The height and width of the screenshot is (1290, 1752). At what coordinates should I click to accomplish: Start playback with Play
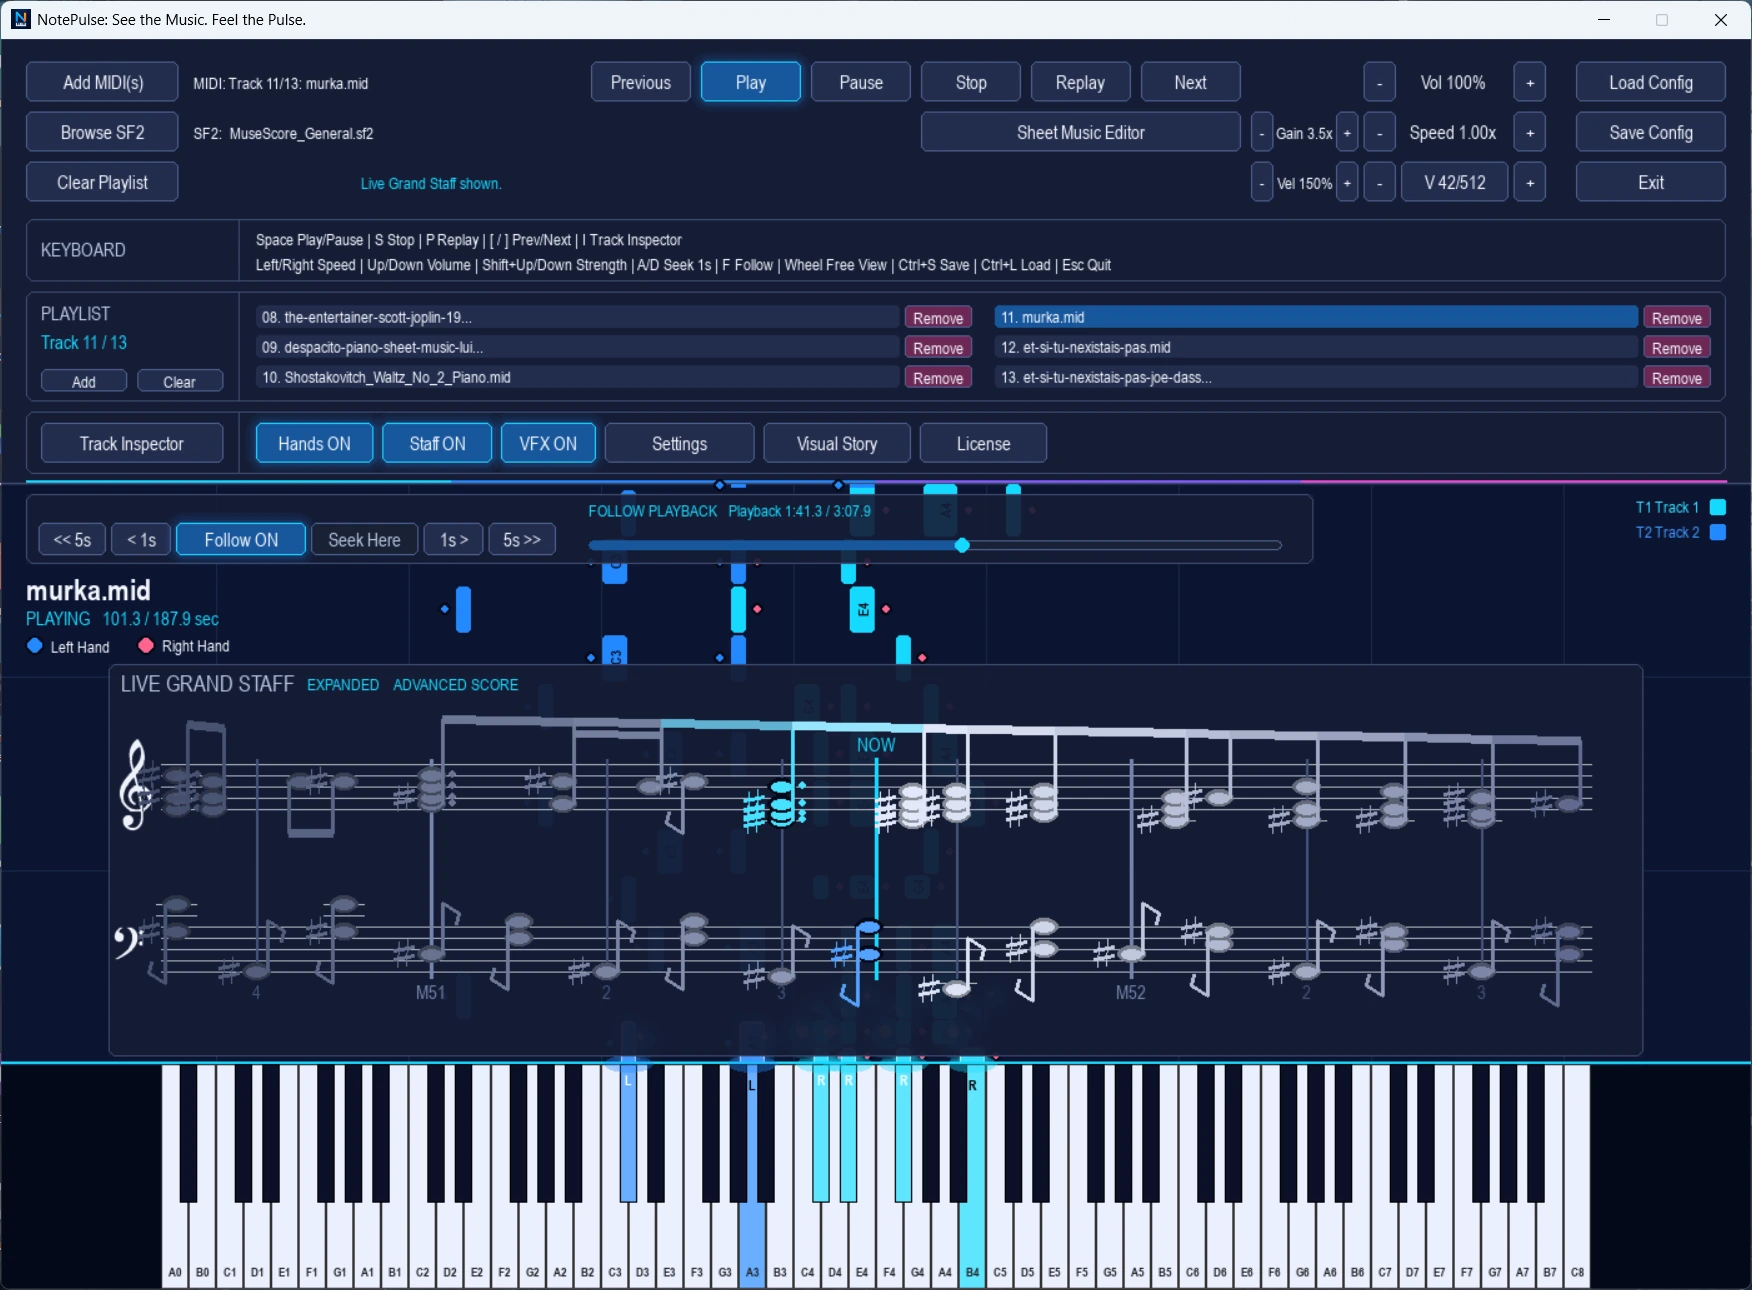[751, 82]
